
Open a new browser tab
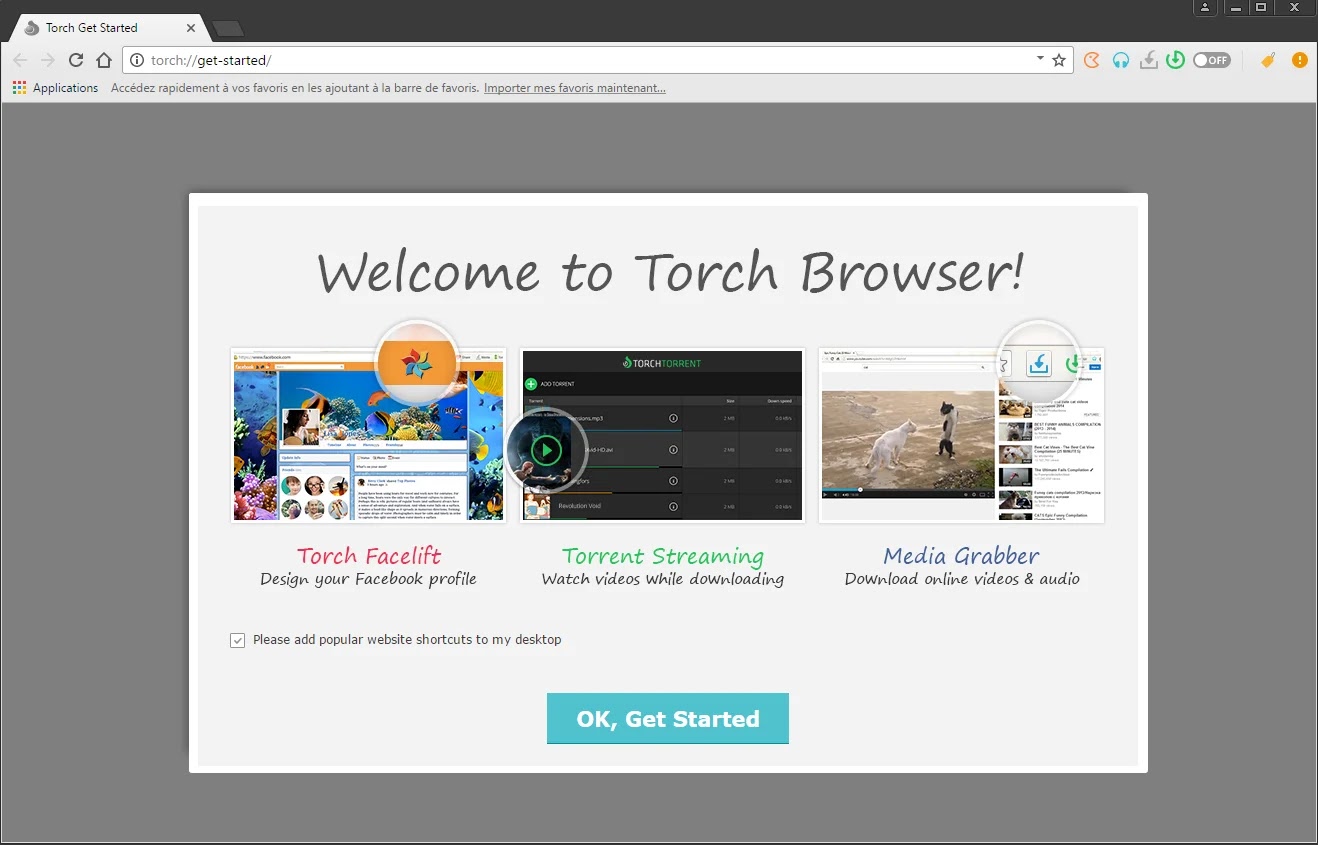[228, 27]
